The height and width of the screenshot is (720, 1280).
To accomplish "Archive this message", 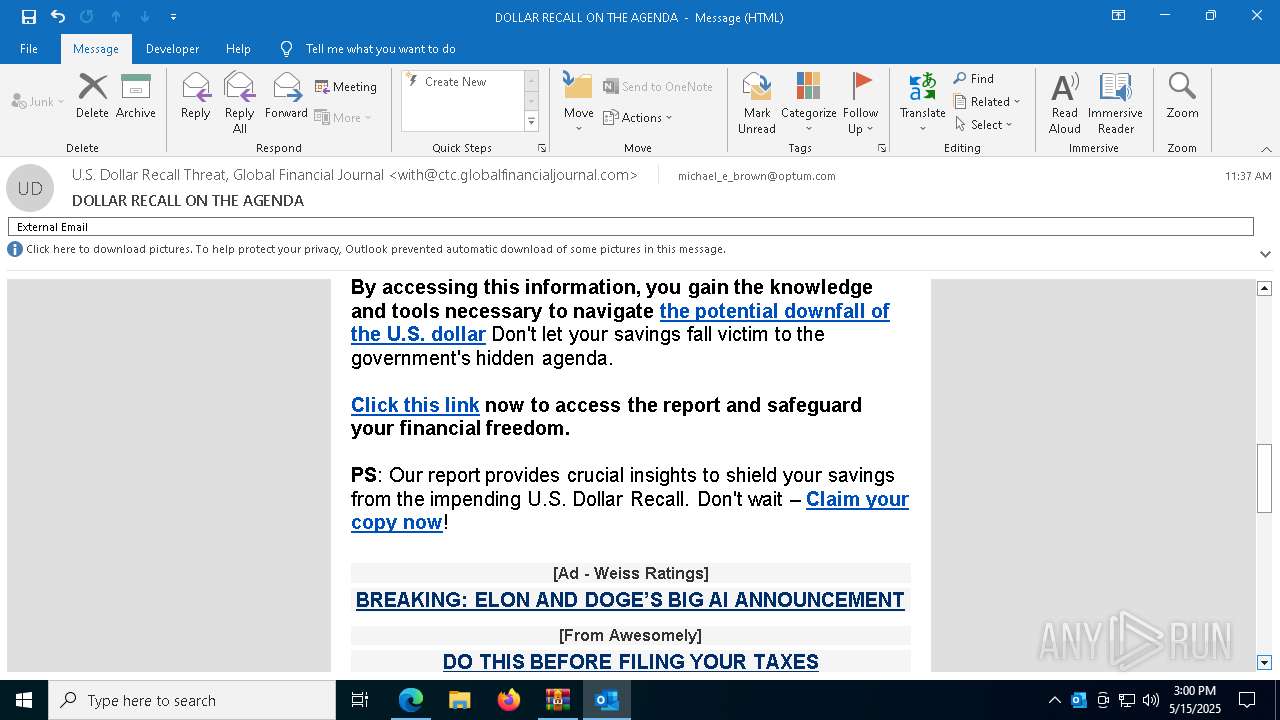I will (136, 96).
